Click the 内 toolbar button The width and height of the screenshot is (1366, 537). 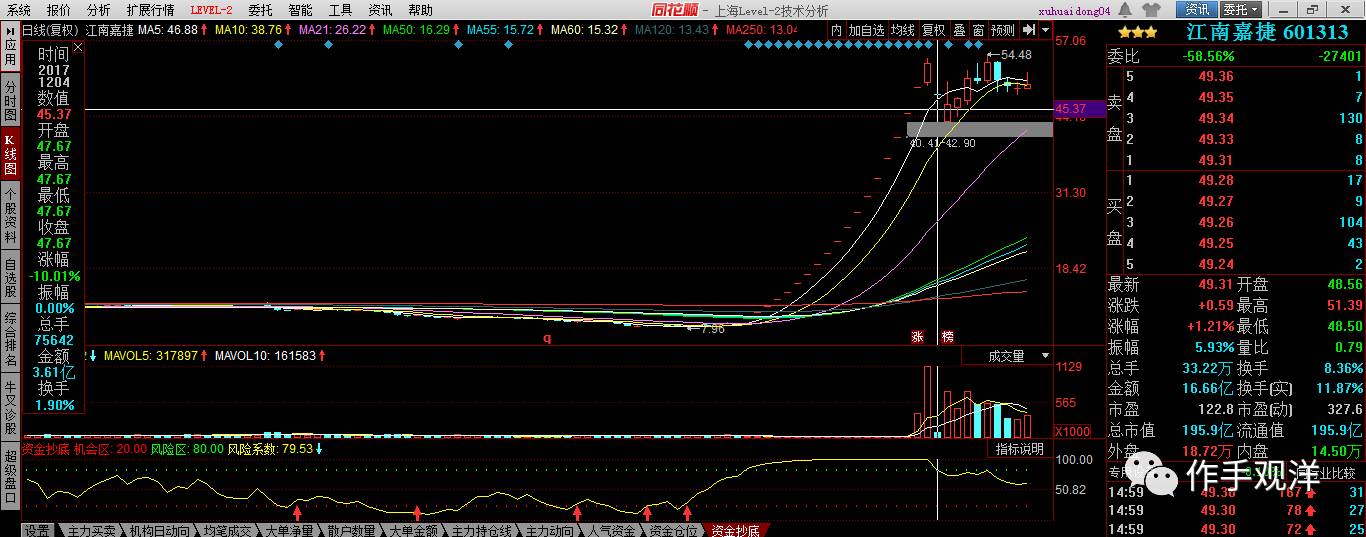[836, 30]
